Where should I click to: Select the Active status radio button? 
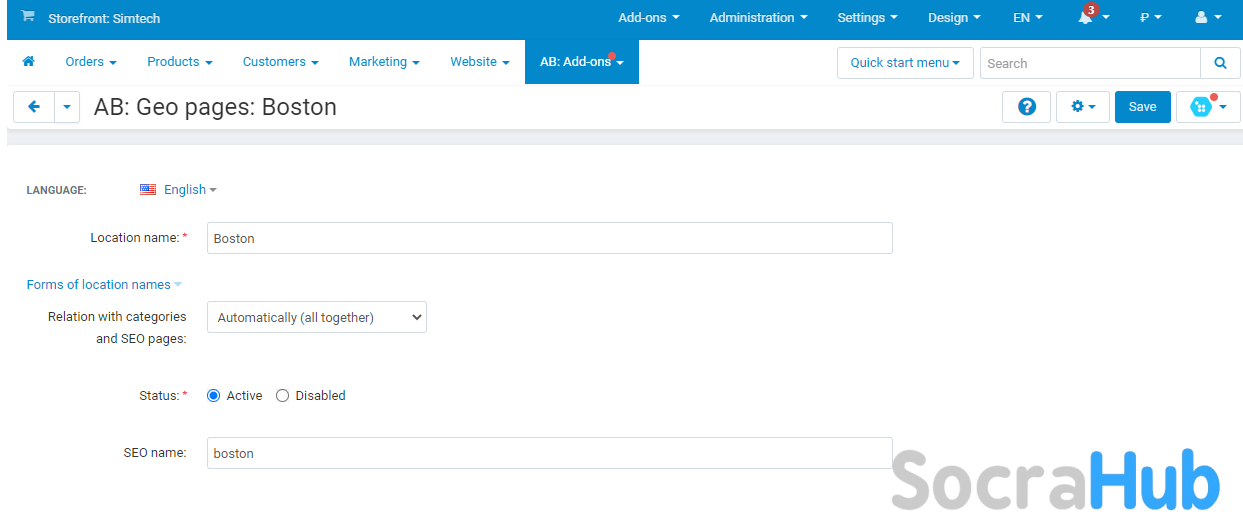[x=213, y=396]
